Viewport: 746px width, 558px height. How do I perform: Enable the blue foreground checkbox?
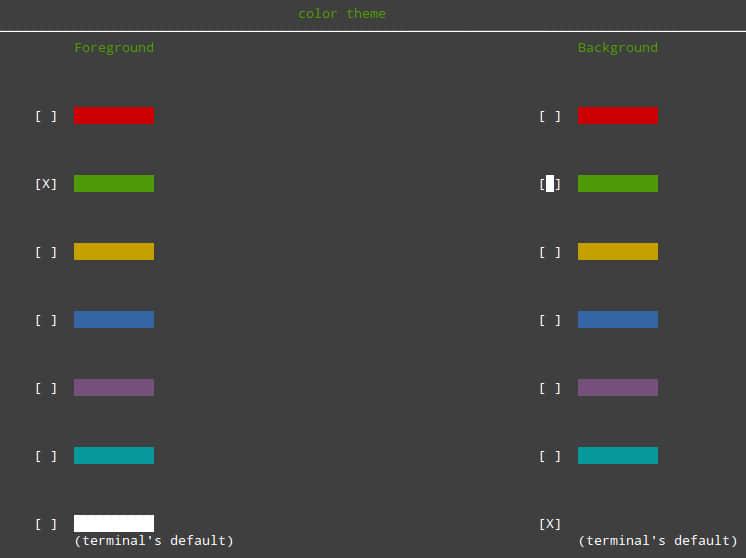(x=46, y=320)
